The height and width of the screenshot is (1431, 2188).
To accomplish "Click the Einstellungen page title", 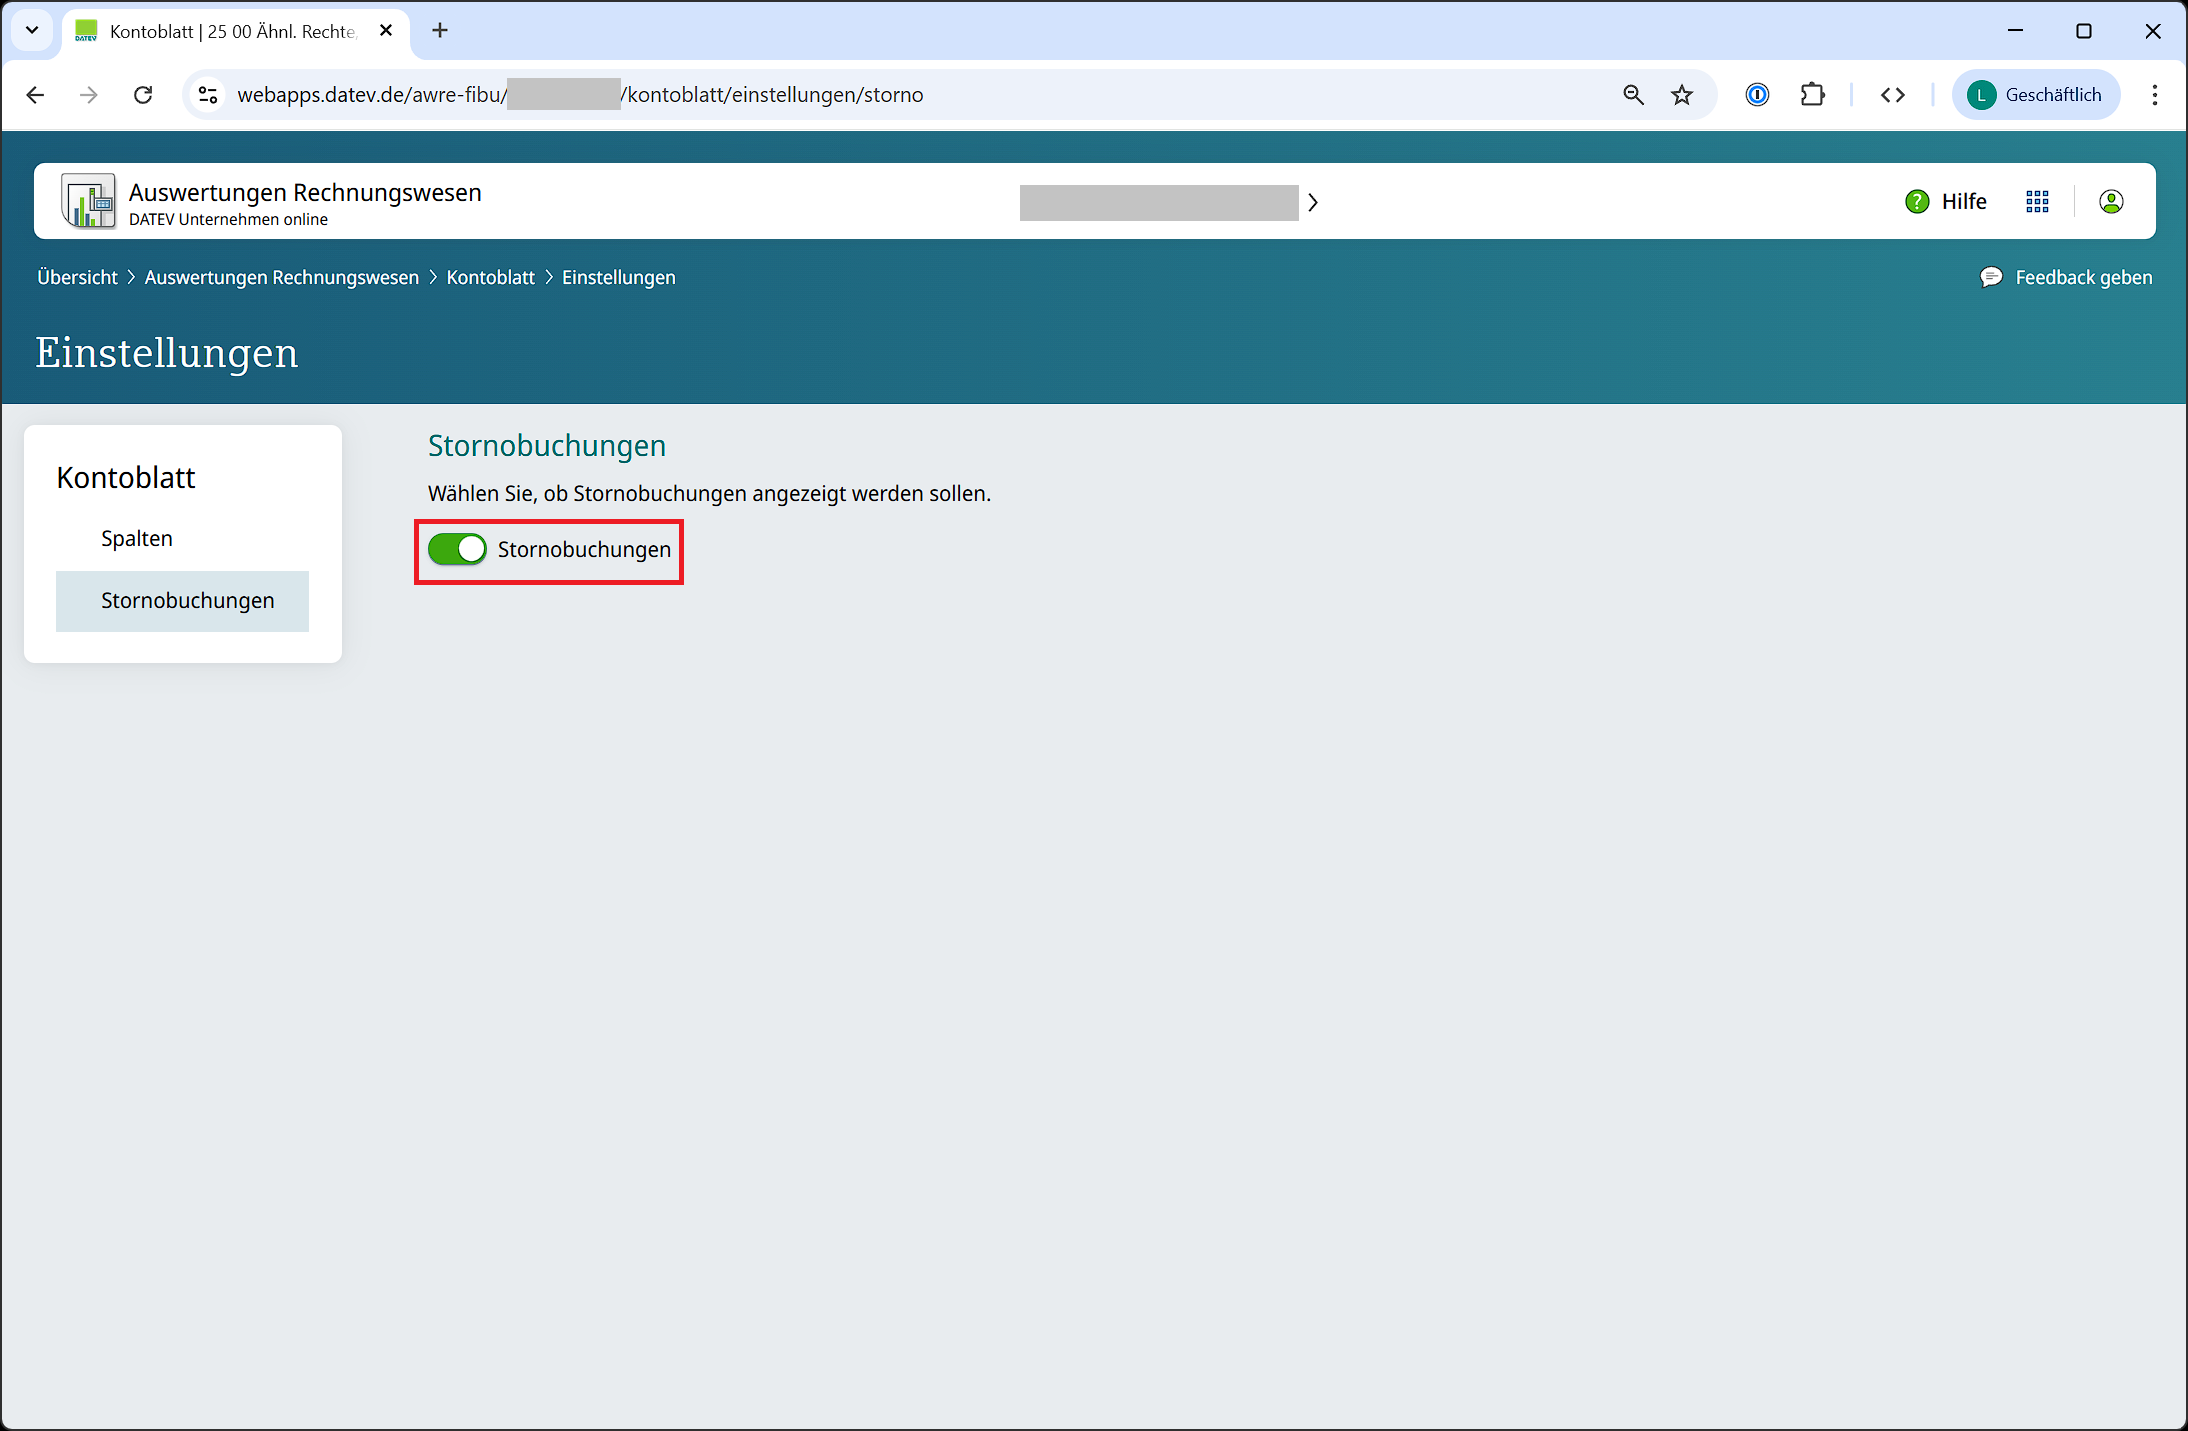I will coord(167,353).
